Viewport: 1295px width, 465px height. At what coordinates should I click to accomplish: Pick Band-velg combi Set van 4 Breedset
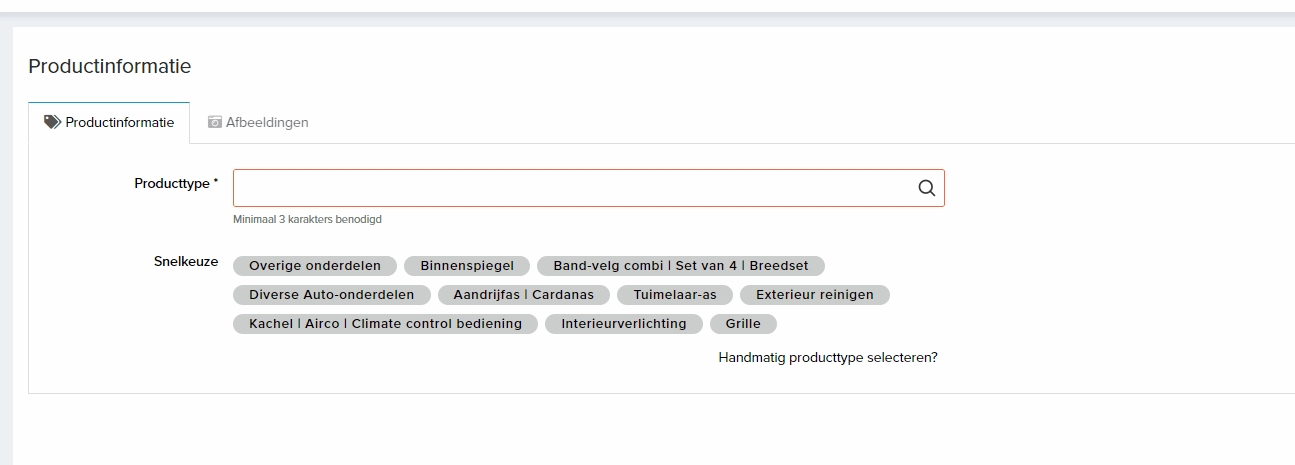click(680, 266)
